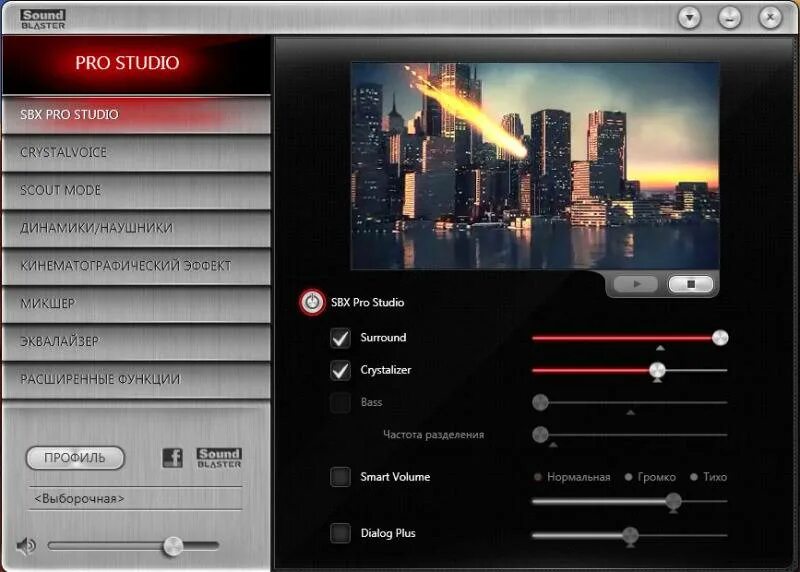Screen dimensions: 800x572
Task: Click the Sound Blaster logo beside Facebook
Action: coord(219,458)
